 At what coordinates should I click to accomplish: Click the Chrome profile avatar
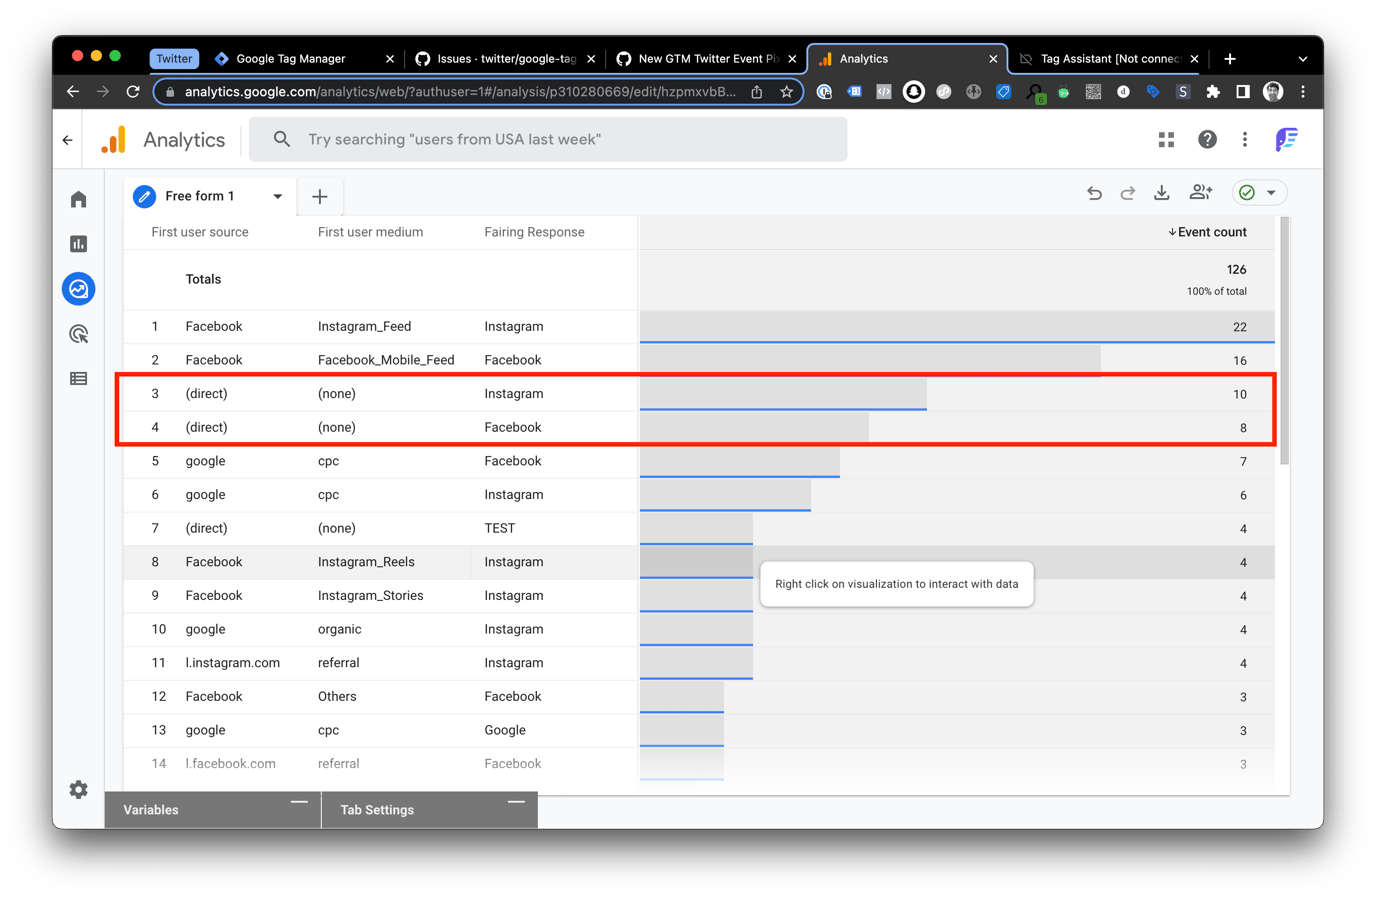(x=1273, y=92)
